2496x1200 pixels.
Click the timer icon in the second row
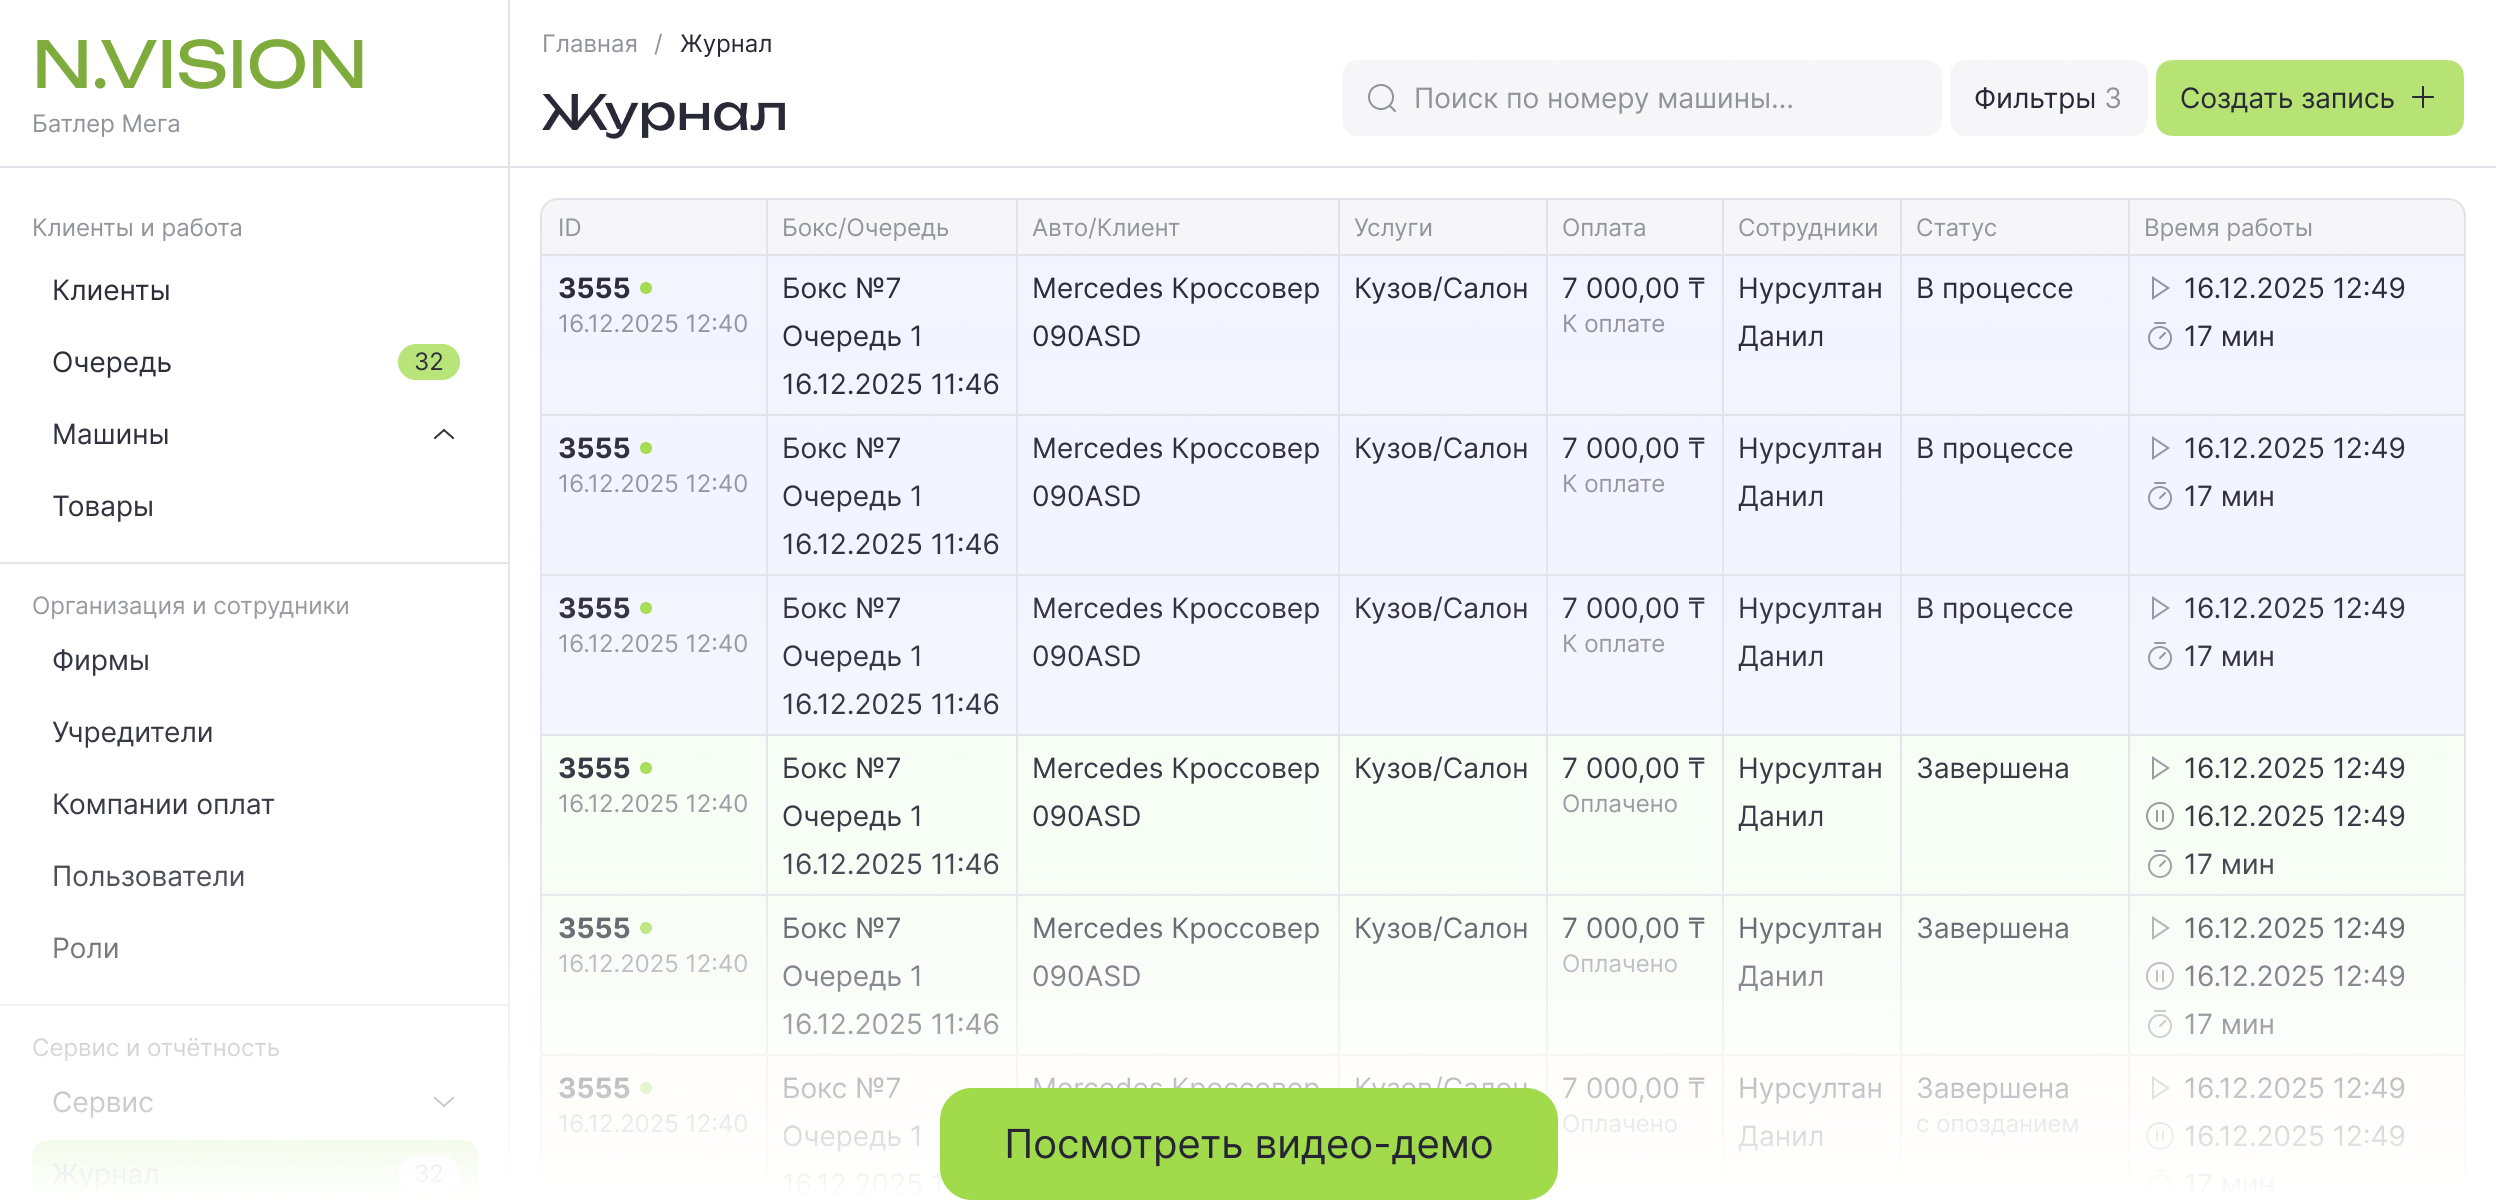pos(2160,496)
